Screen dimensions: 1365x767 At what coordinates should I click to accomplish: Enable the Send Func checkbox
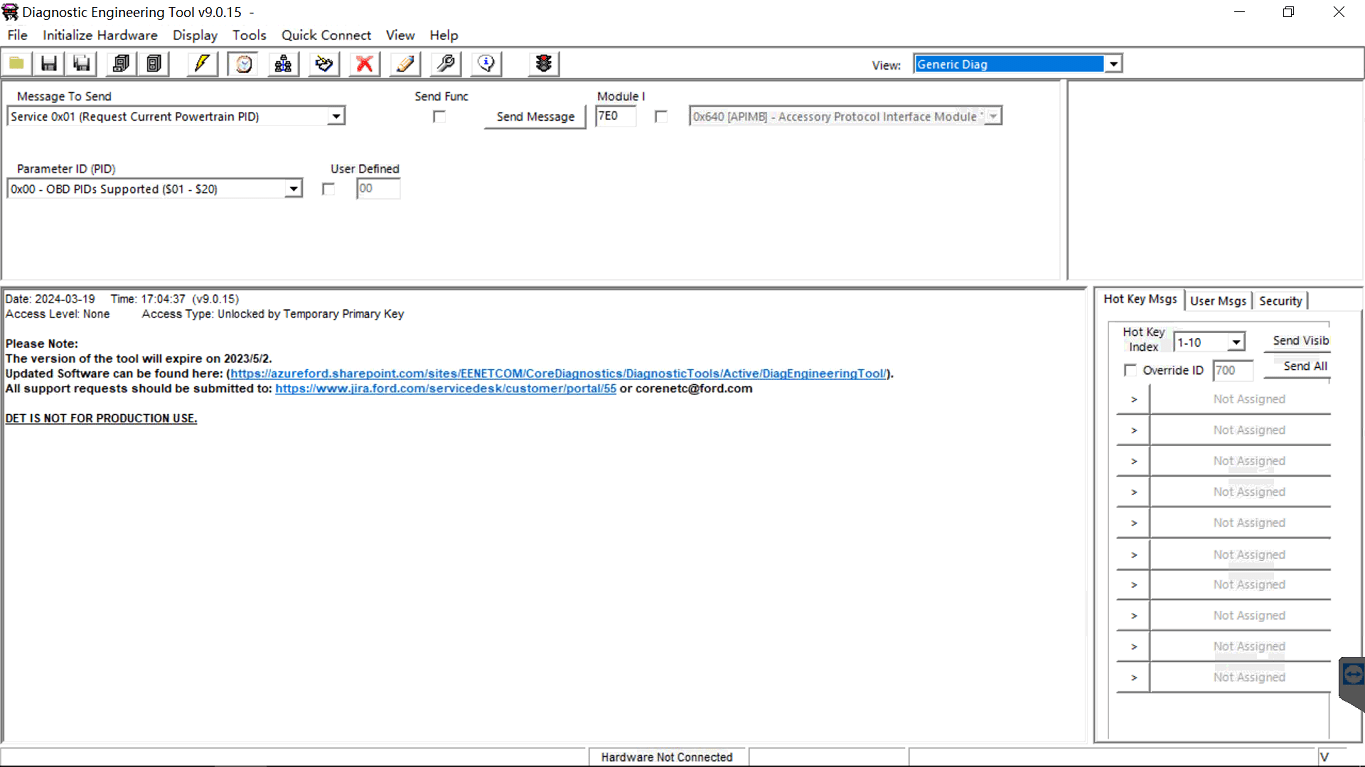[439, 117]
